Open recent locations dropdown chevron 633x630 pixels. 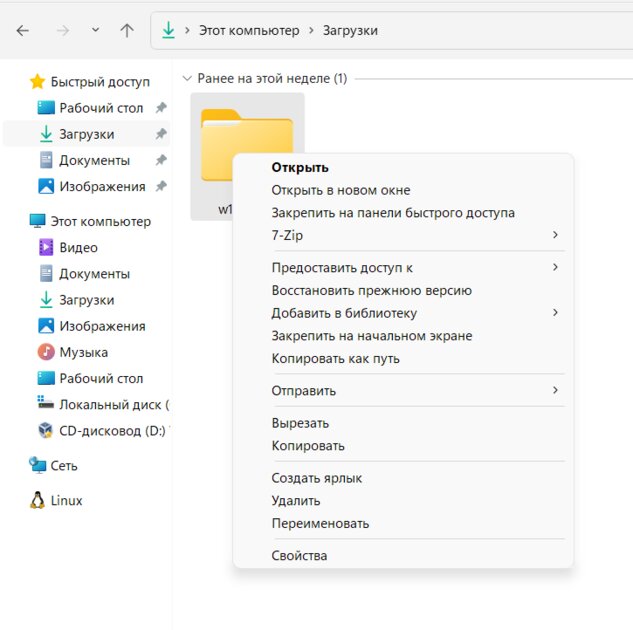click(95, 30)
